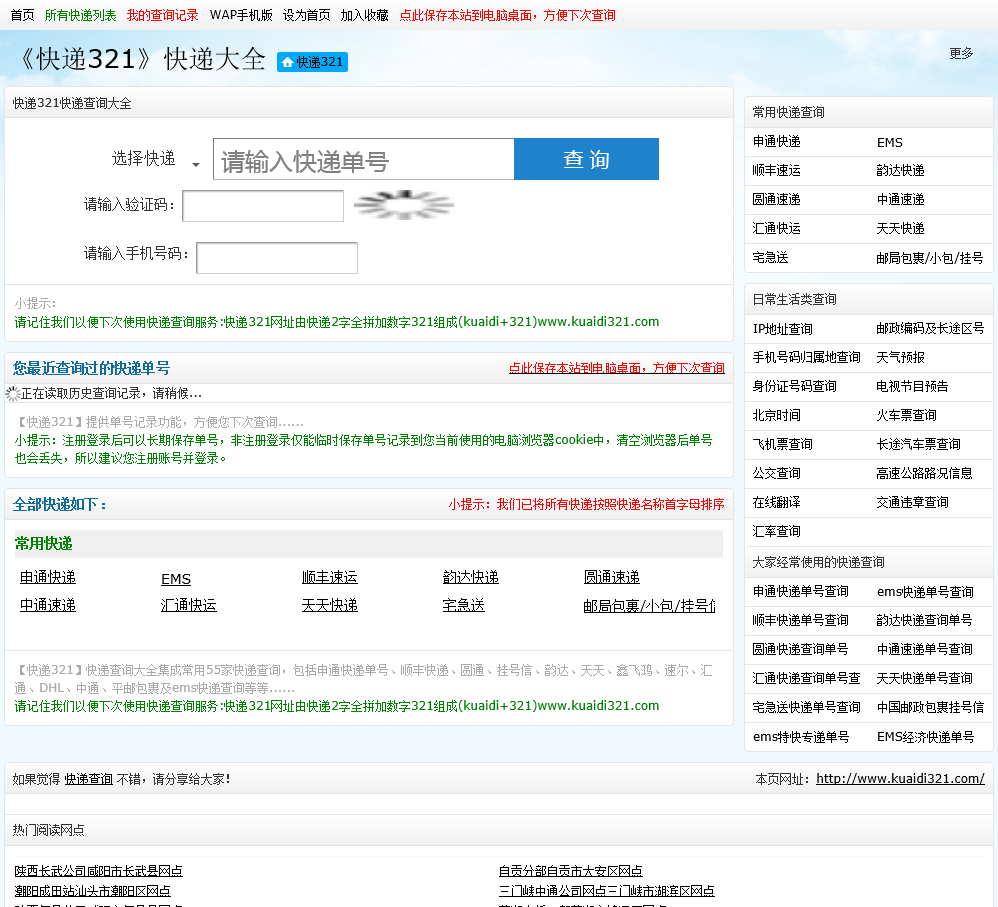This screenshot has height=907, width=998.
Task: Open 手机号码归属地查询 link
Action: point(806,357)
